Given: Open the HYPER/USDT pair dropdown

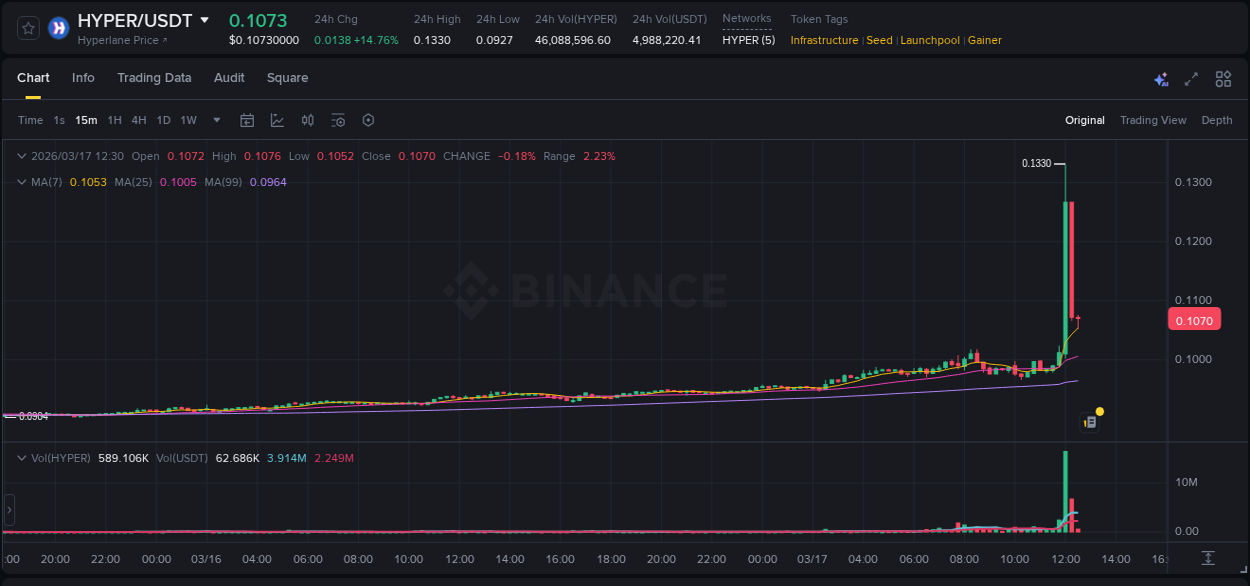Looking at the screenshot, I should 206,19.
